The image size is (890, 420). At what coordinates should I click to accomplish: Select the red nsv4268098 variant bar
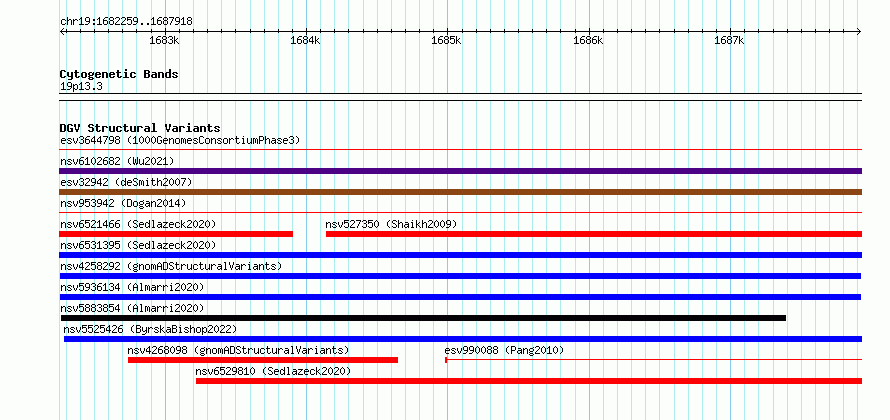(263, 360)
